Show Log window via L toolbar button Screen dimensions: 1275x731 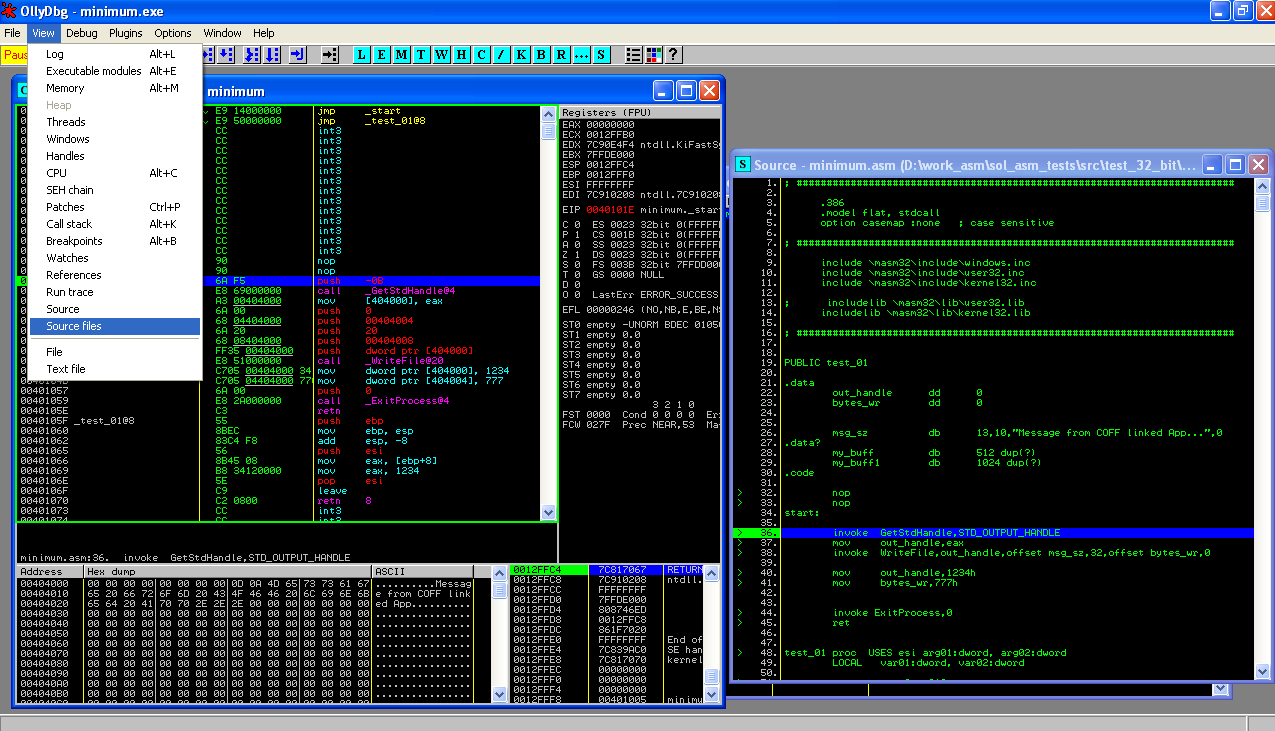tap(361, 54)
